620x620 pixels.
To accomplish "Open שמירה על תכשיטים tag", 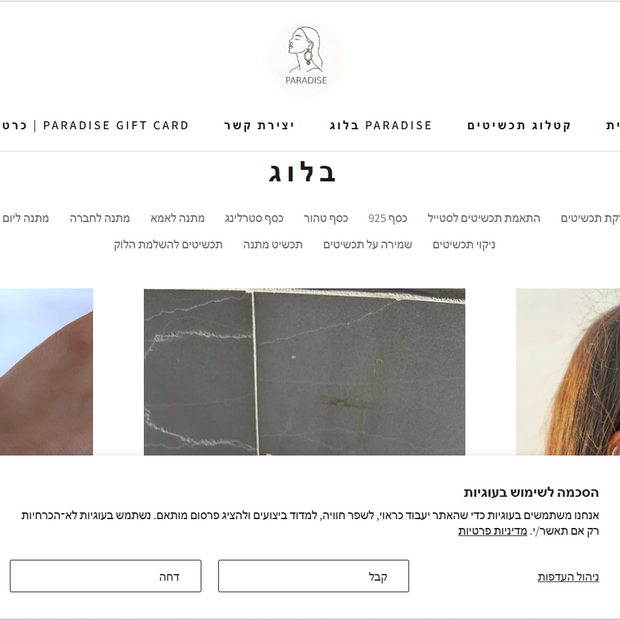I will point(368,245).
